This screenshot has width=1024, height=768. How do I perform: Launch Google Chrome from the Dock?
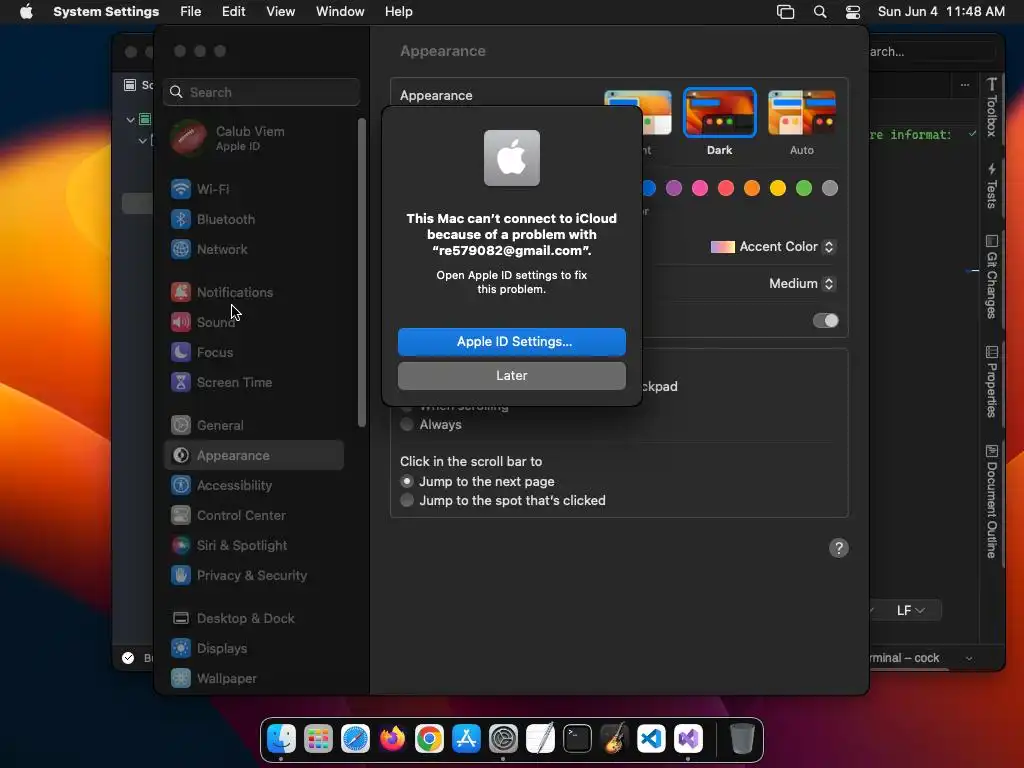(x=429, y=739)
